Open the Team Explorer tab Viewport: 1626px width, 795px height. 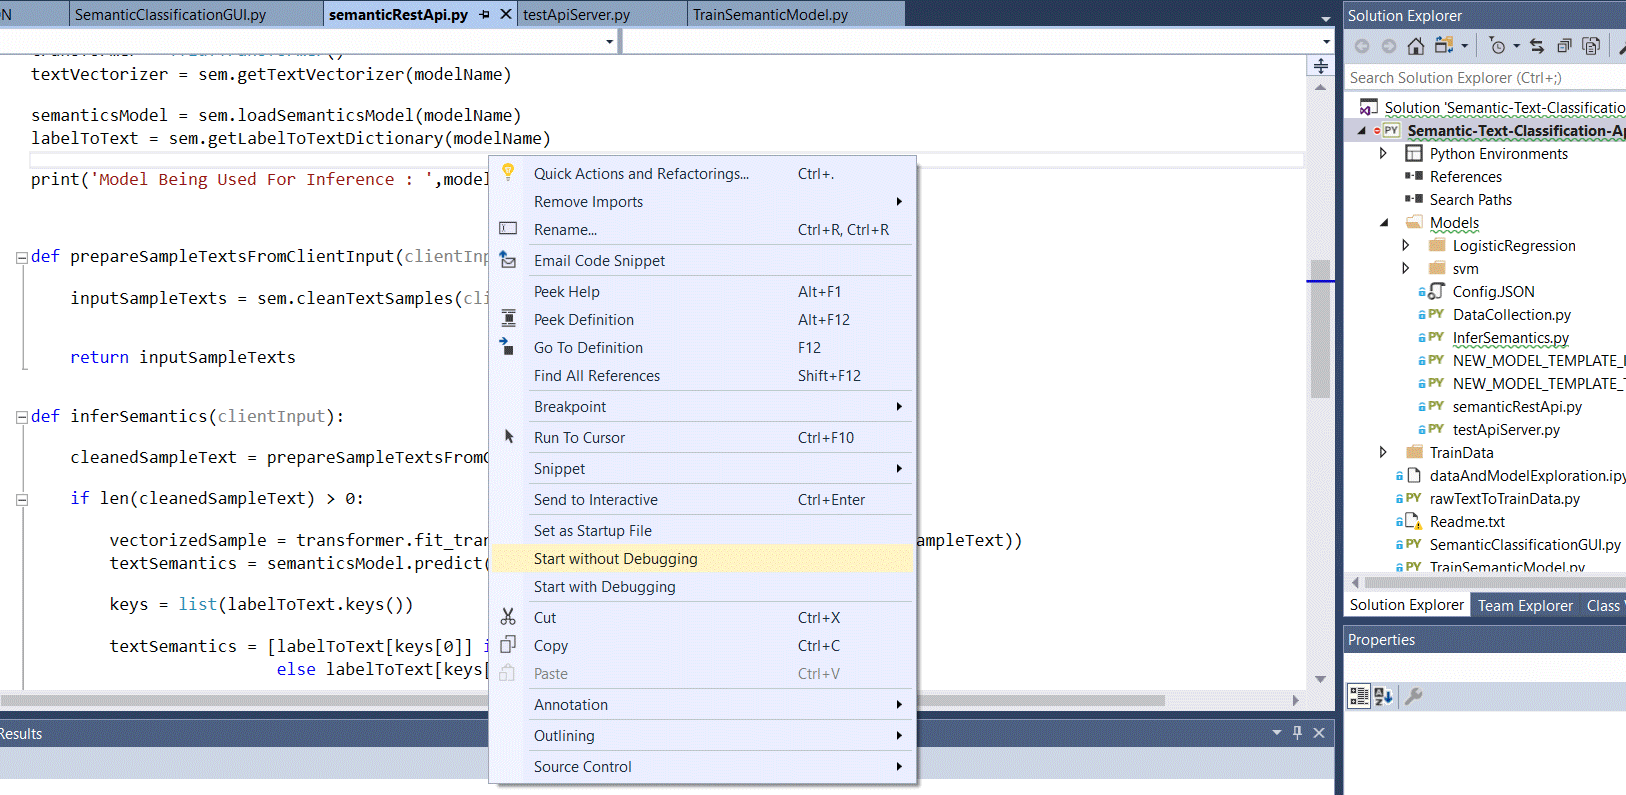1525,606
